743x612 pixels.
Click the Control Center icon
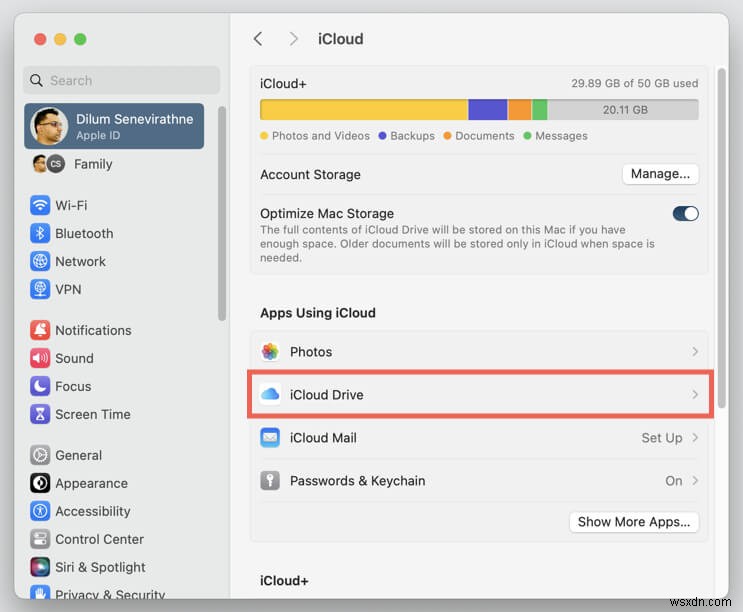click(x=40, y=539)
